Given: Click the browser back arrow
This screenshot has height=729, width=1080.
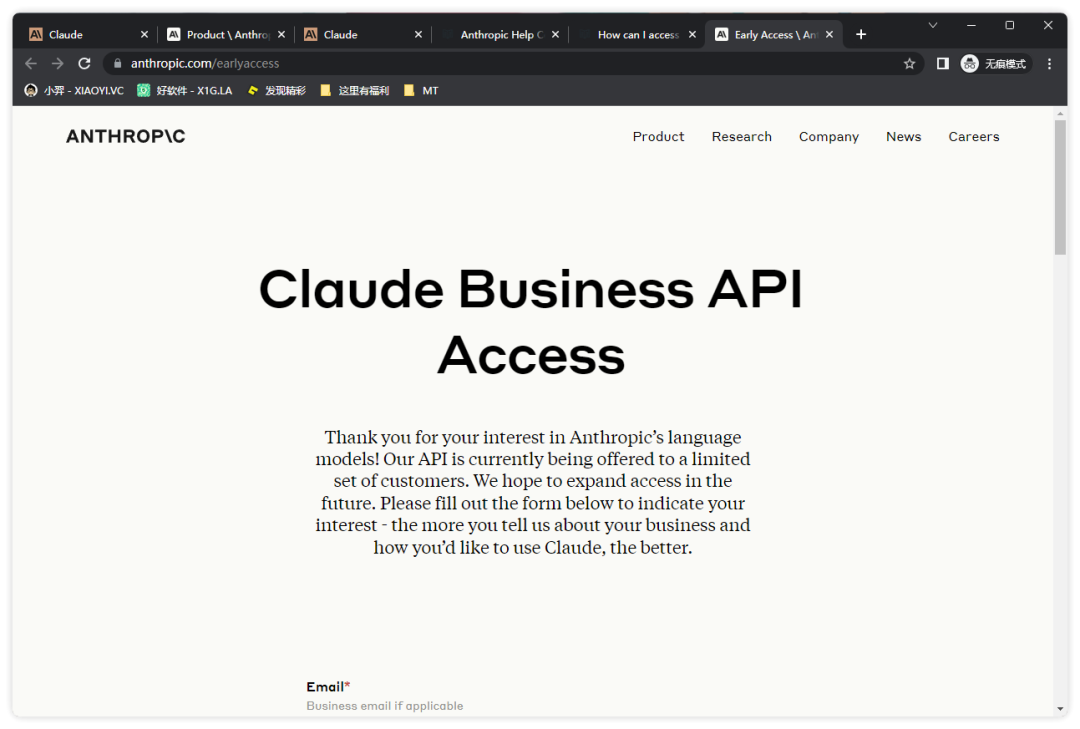Looking at the screenshot, I should point(31,63).
